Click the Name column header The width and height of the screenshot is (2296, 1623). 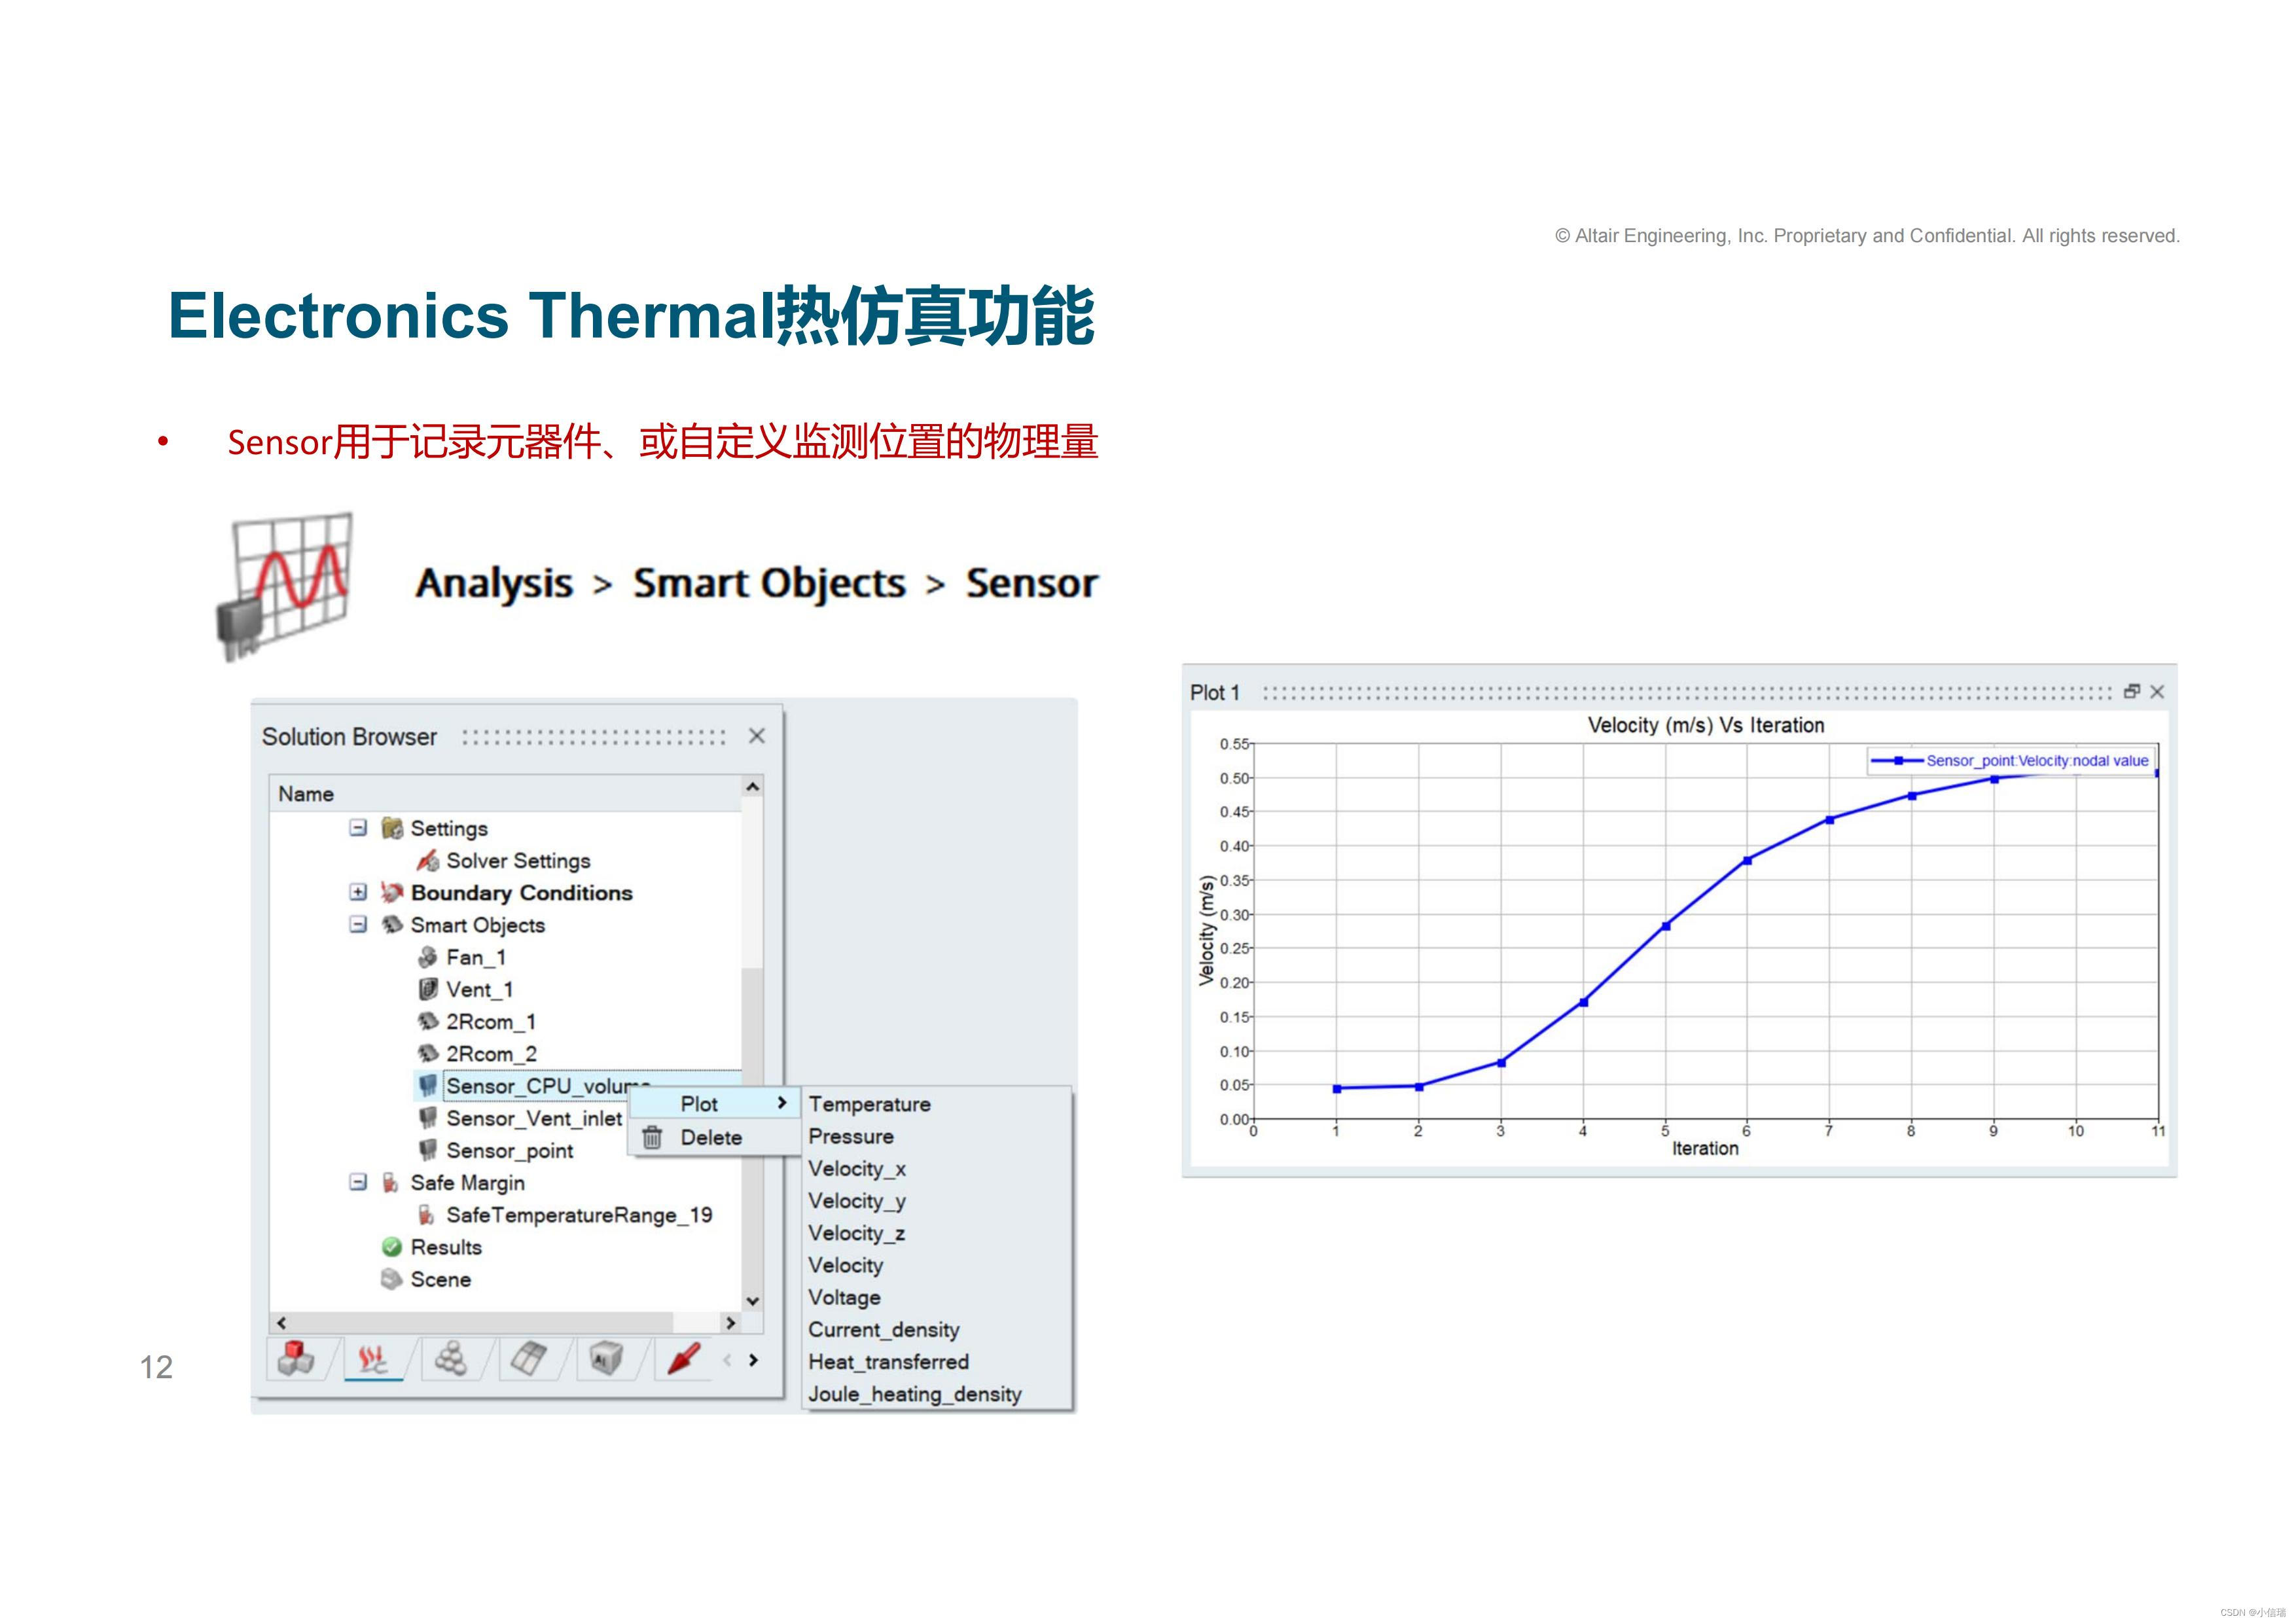506,793
